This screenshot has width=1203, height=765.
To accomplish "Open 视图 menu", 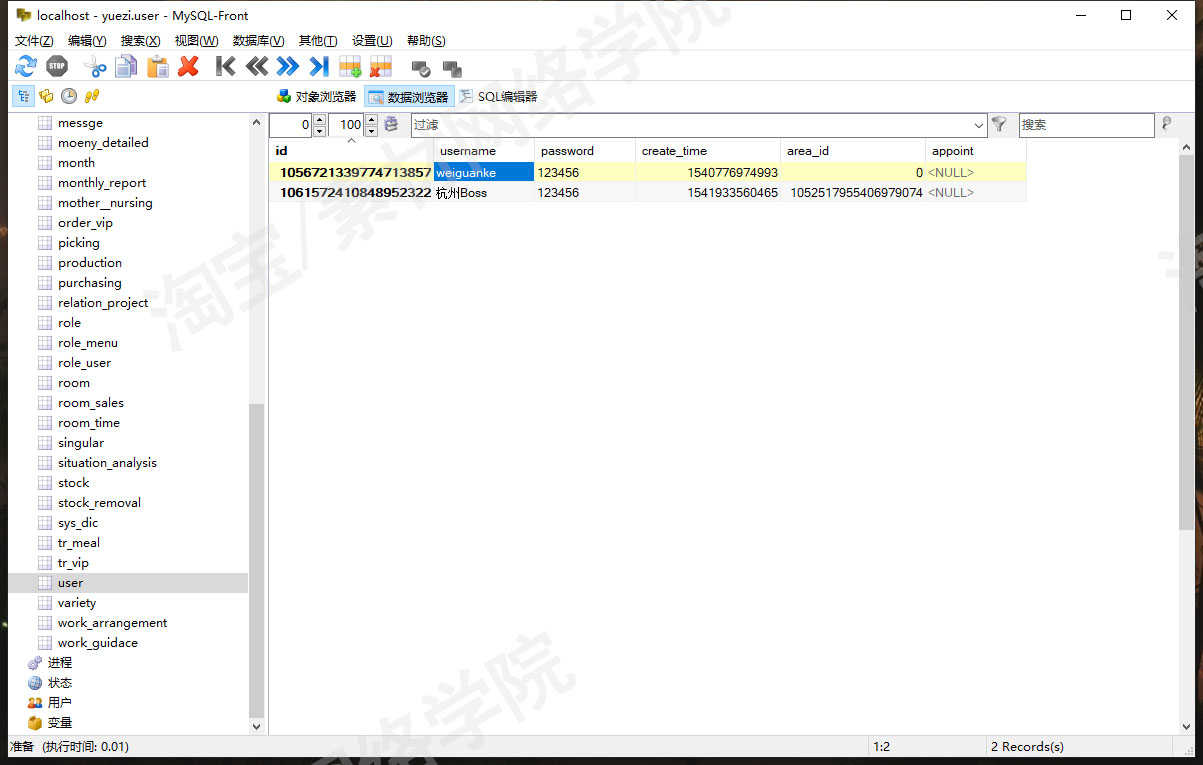I will click(x=196, y=40).
